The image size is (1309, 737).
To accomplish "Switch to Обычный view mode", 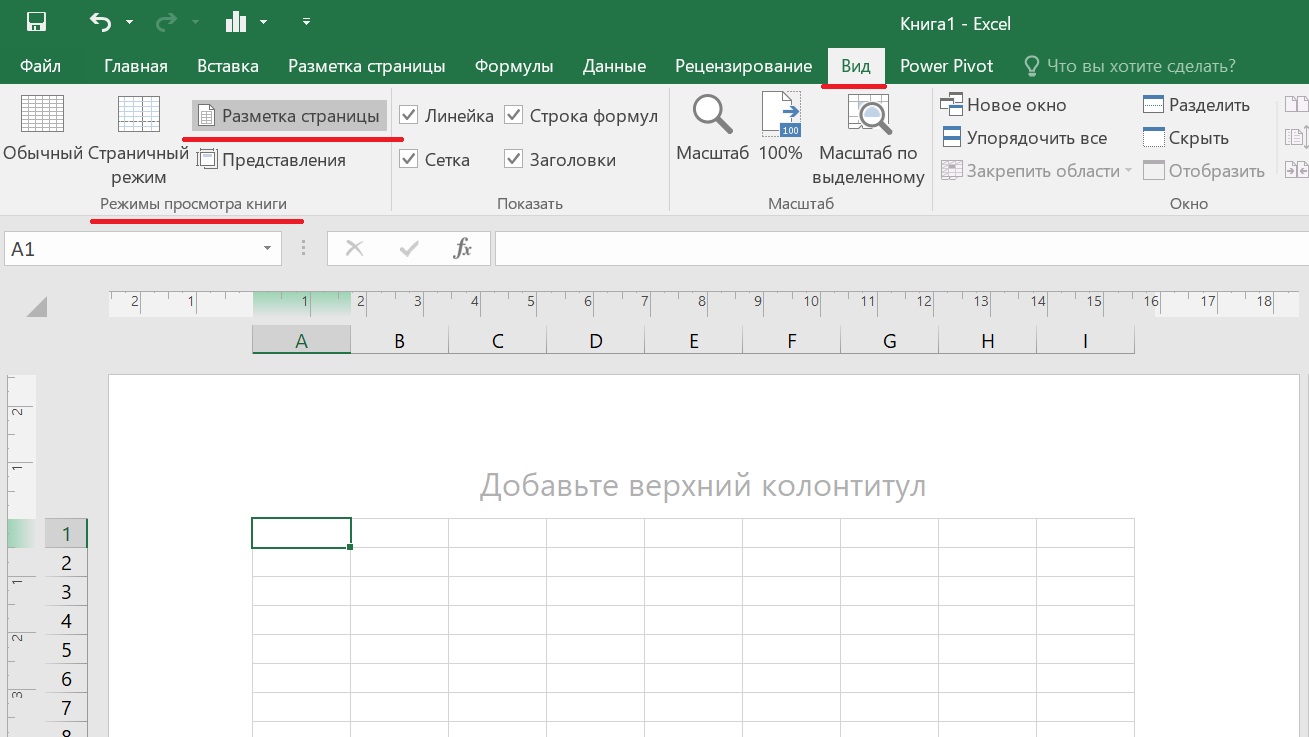I will (42, 130).
